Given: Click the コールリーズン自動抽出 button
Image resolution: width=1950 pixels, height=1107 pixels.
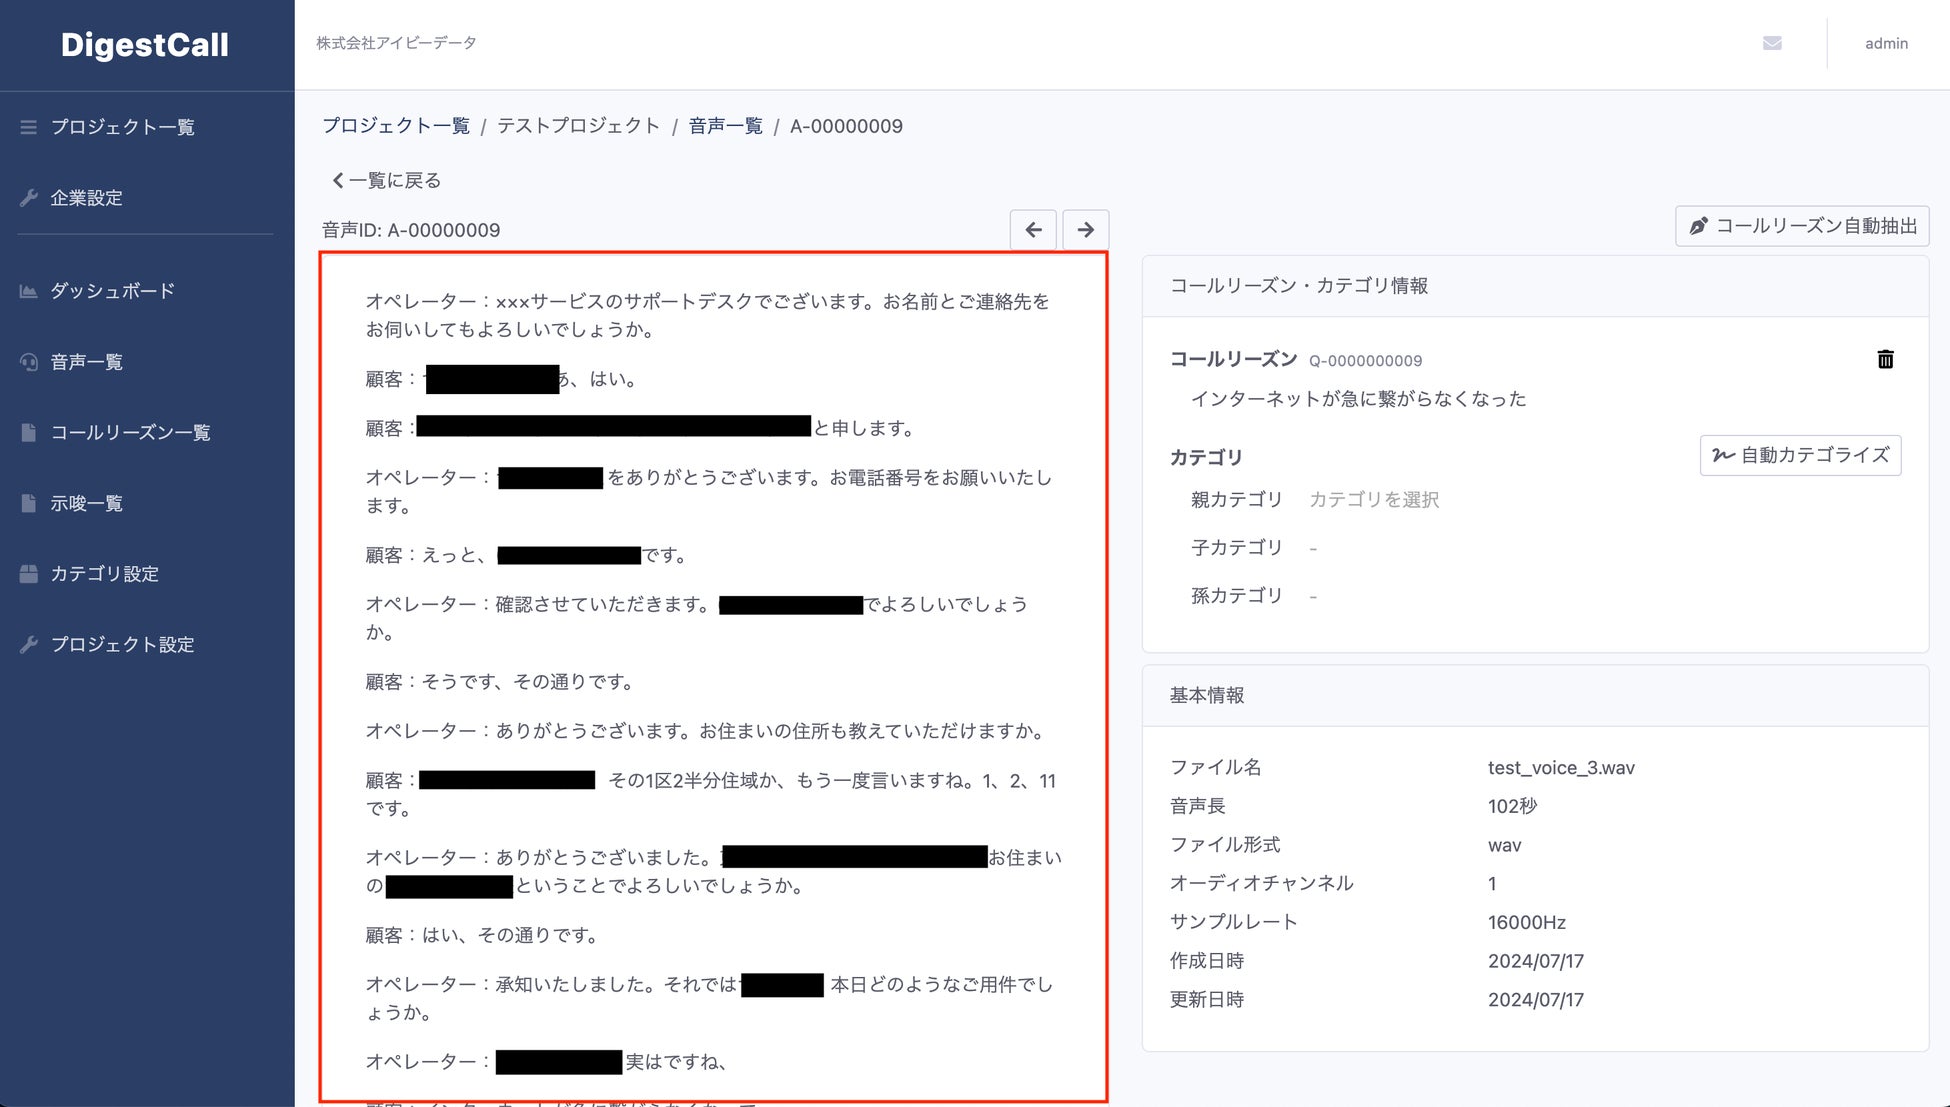Looking at the screenshot, I should [x=1802, y=226].
